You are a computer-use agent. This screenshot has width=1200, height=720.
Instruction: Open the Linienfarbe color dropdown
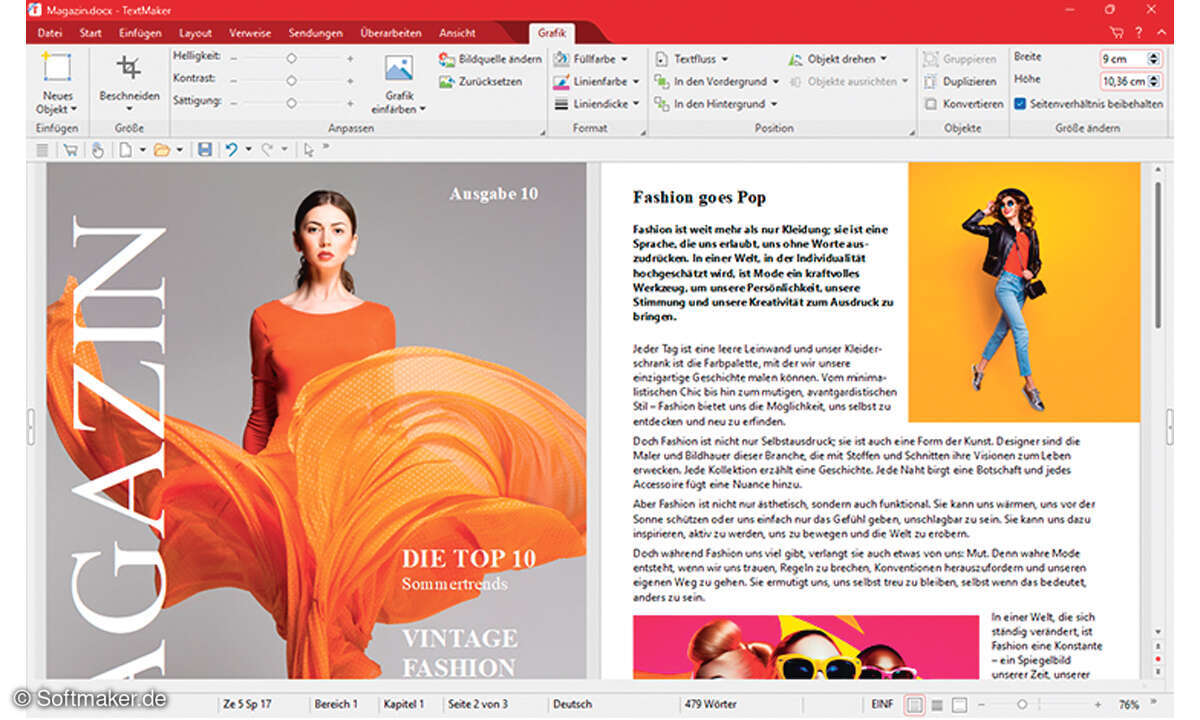click(x=636, y=82)
